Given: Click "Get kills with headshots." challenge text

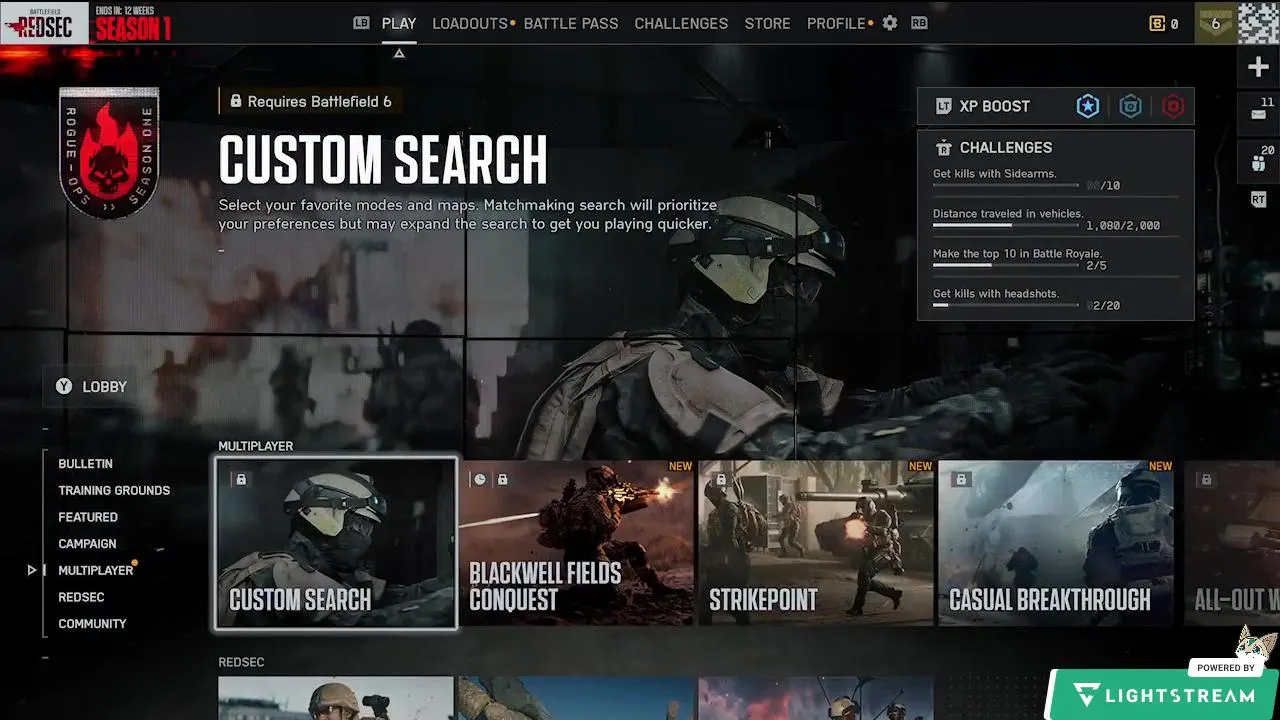Looking at the screenshot, I should click(x=996, y=294).
